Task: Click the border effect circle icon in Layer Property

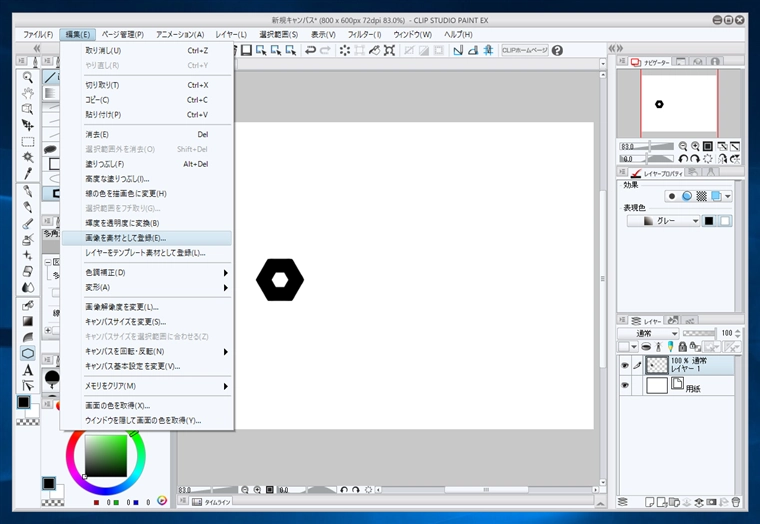Action: (672, 196)
